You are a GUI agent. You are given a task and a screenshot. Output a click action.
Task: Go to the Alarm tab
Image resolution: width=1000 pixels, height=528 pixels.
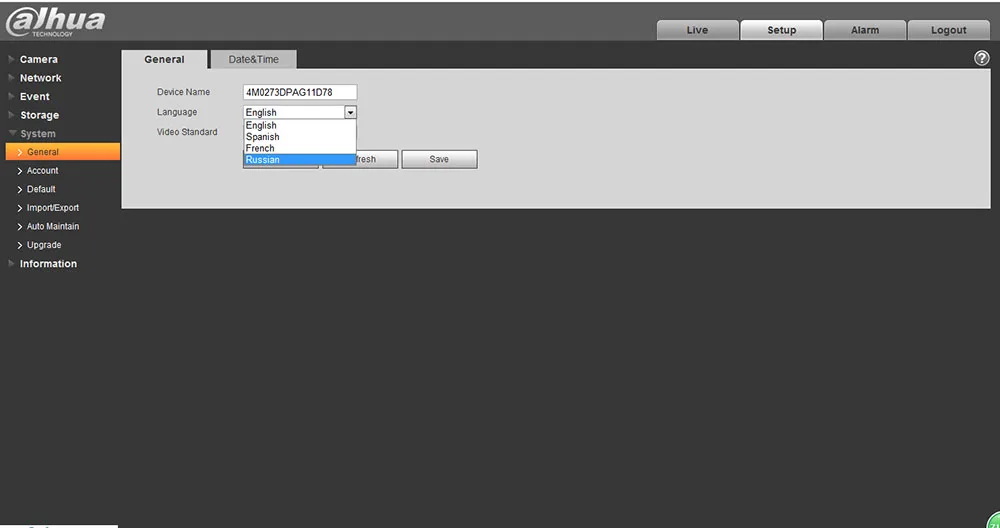865,30
